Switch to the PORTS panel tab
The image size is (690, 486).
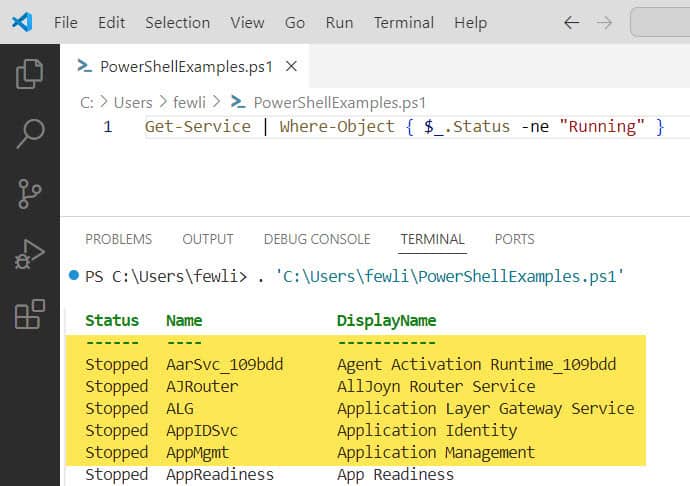point(514,239)
